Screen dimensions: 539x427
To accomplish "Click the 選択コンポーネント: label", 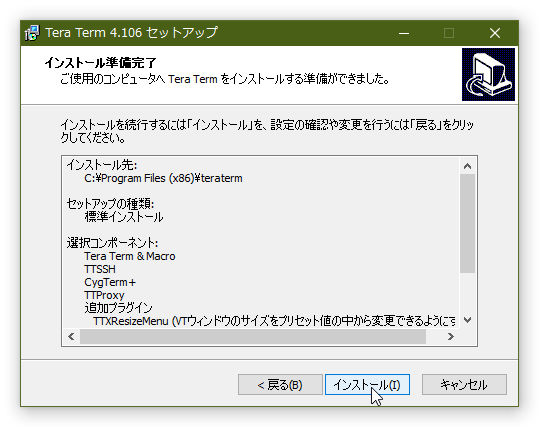I will pos(112,243).
